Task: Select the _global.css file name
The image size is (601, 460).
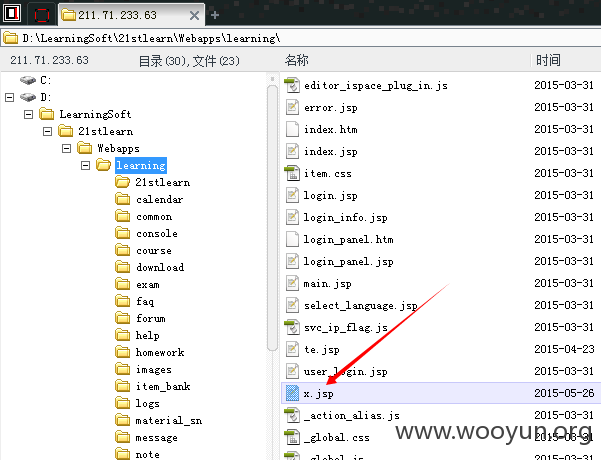Action: coord(337,437)
